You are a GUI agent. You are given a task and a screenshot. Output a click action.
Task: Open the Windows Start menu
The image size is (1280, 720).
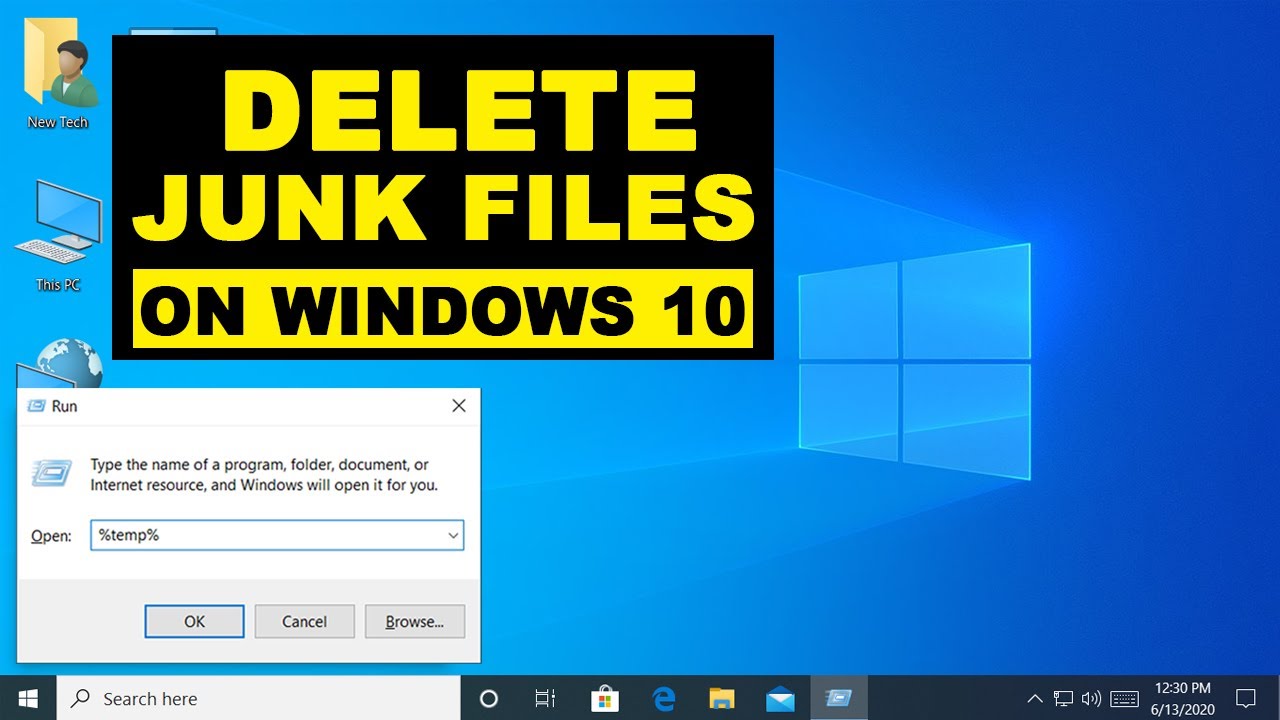pos(28,698)
